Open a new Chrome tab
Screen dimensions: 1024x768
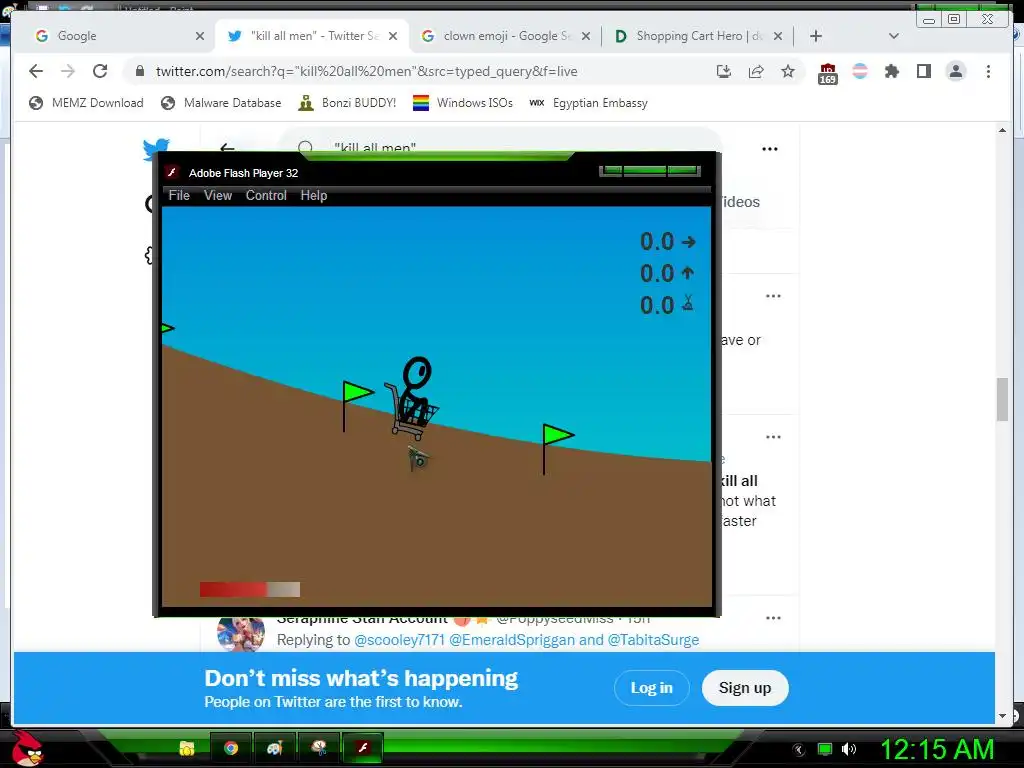click(x=816, y=36)
